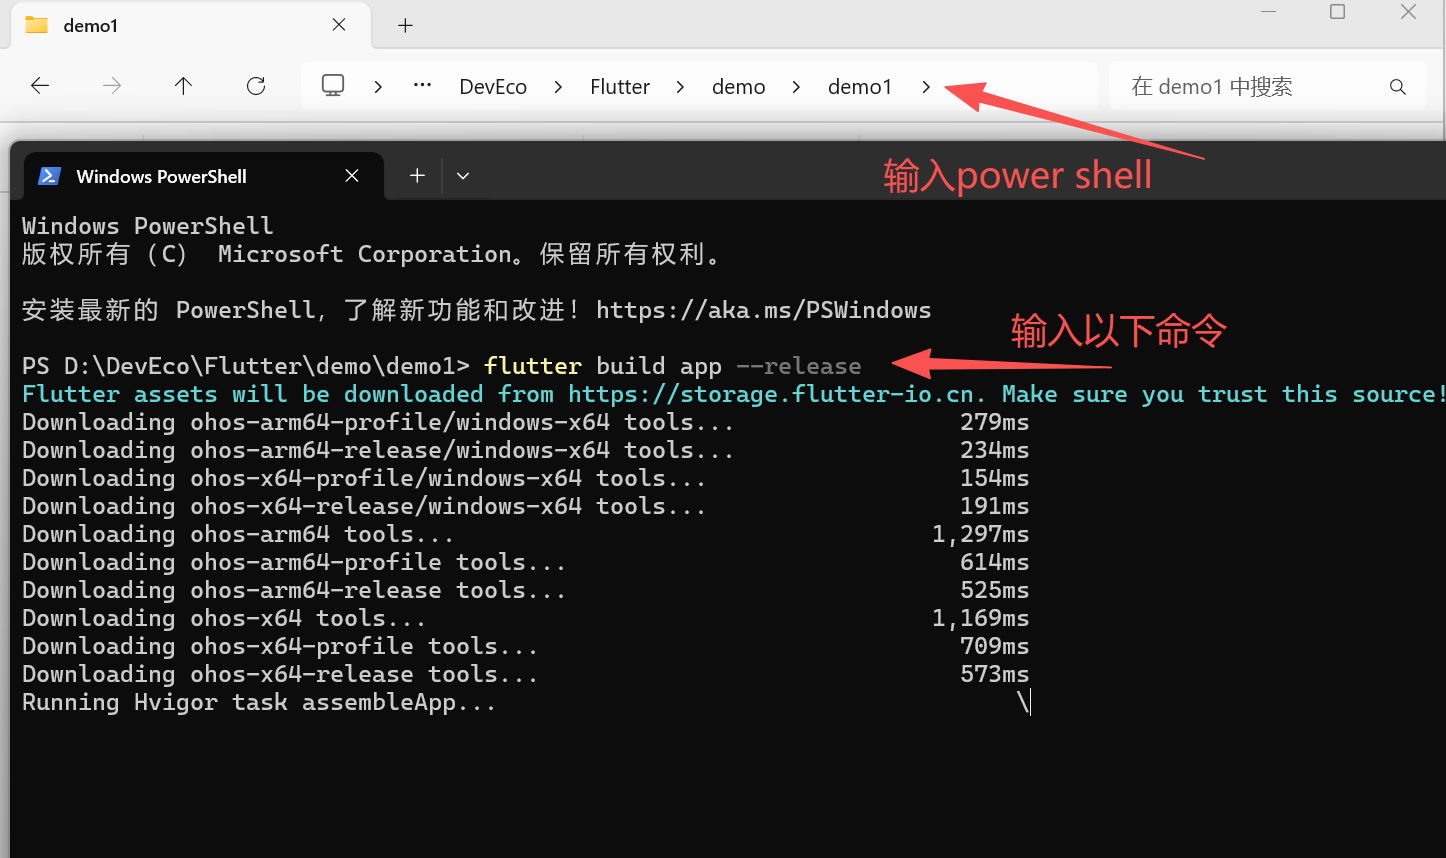Select the Windows PowerShell terminal tab

coord(203,176)
